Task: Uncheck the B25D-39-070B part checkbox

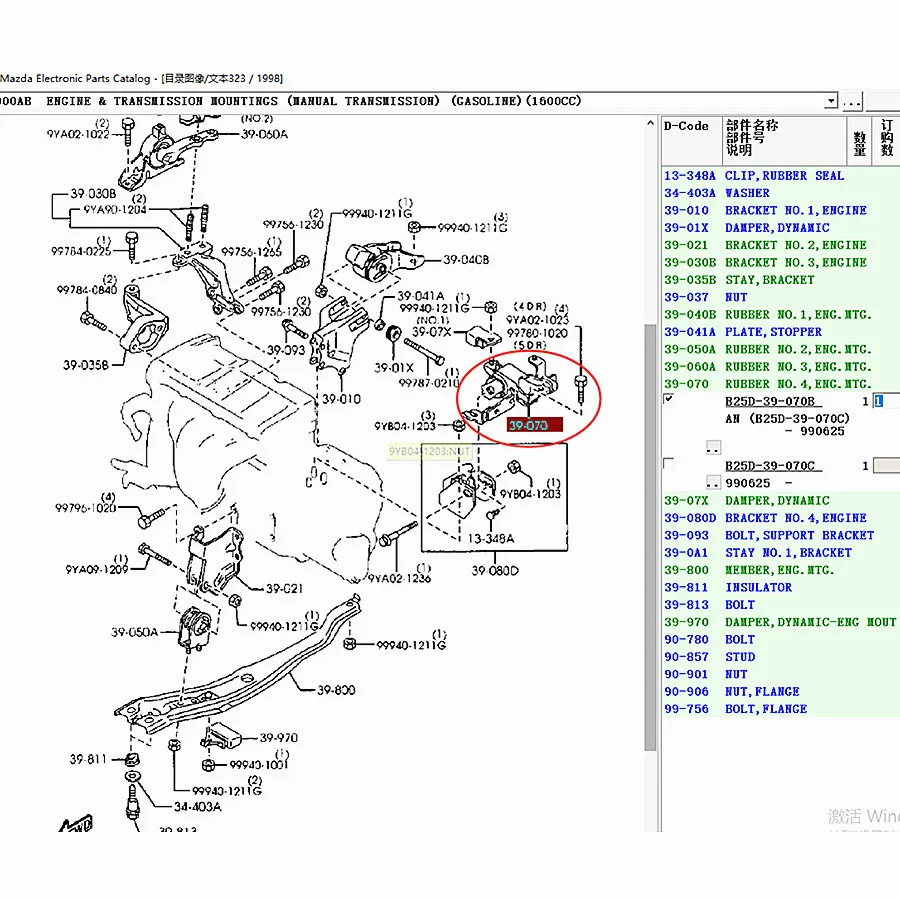Action: coord(669,399)
